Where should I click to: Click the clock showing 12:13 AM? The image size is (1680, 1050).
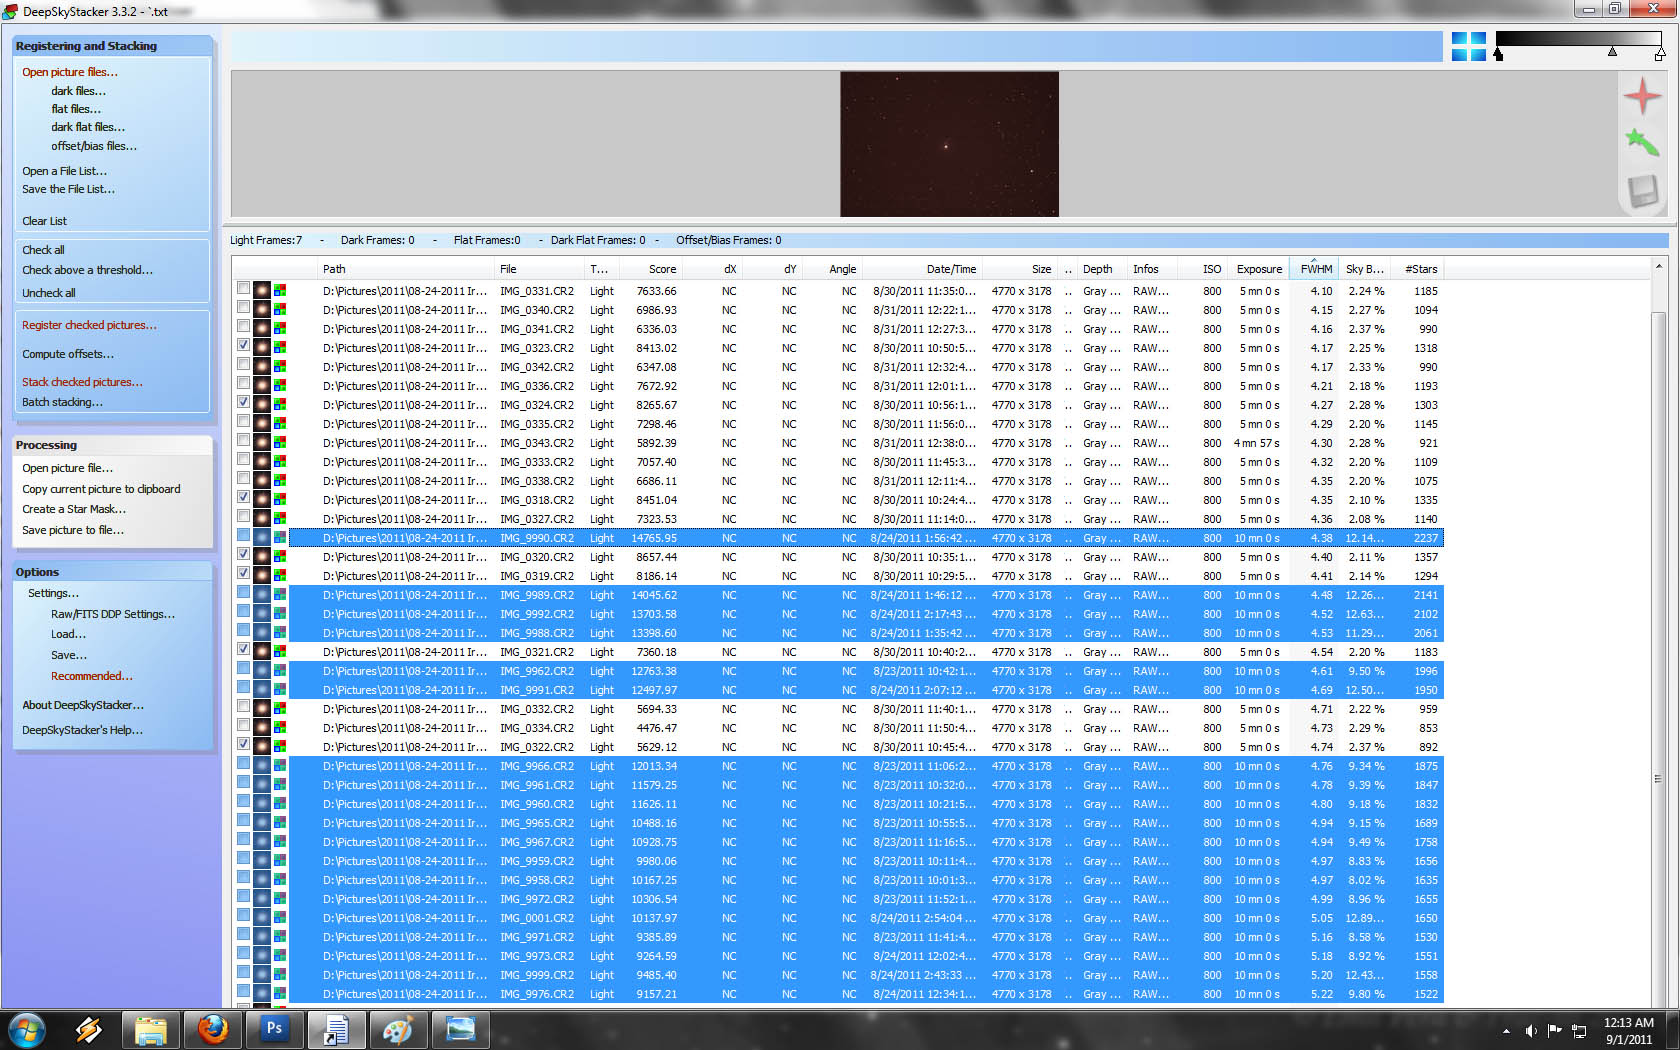tap(1628, 1023)
